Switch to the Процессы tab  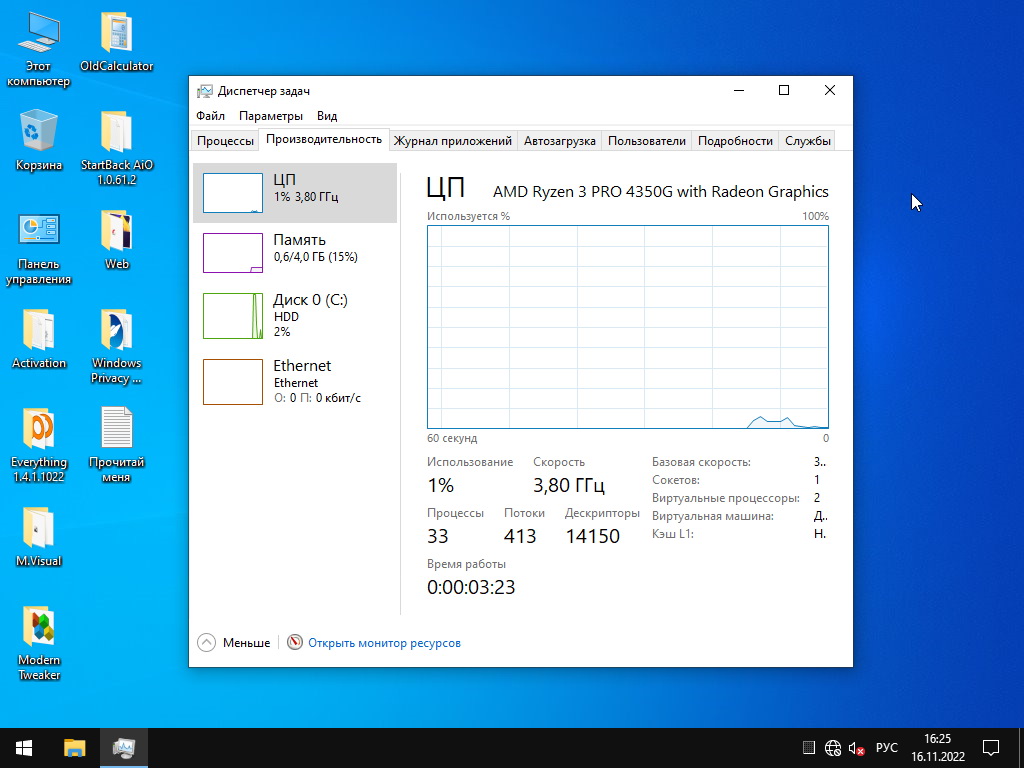(225, 141)
